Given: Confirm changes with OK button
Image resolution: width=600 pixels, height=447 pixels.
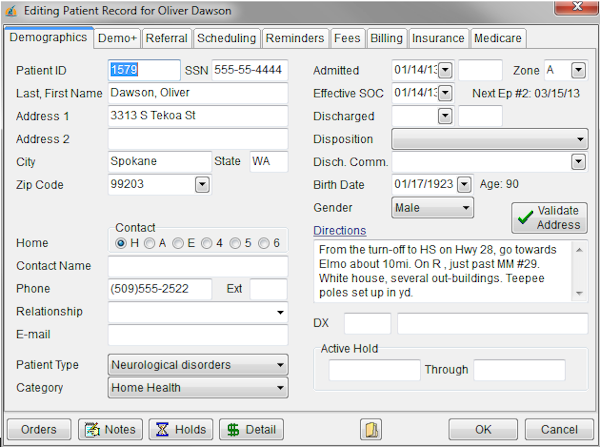Looking at the screenshot, I should click(x=483, y=429).
